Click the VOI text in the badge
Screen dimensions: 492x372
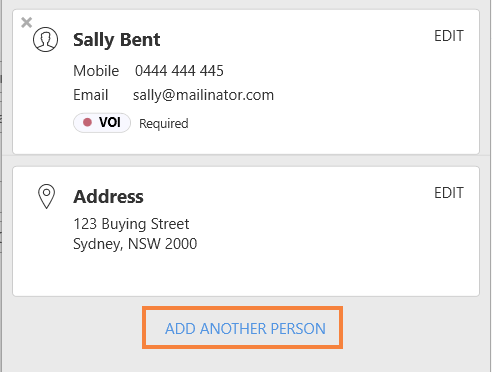click(x=110, y=122)
